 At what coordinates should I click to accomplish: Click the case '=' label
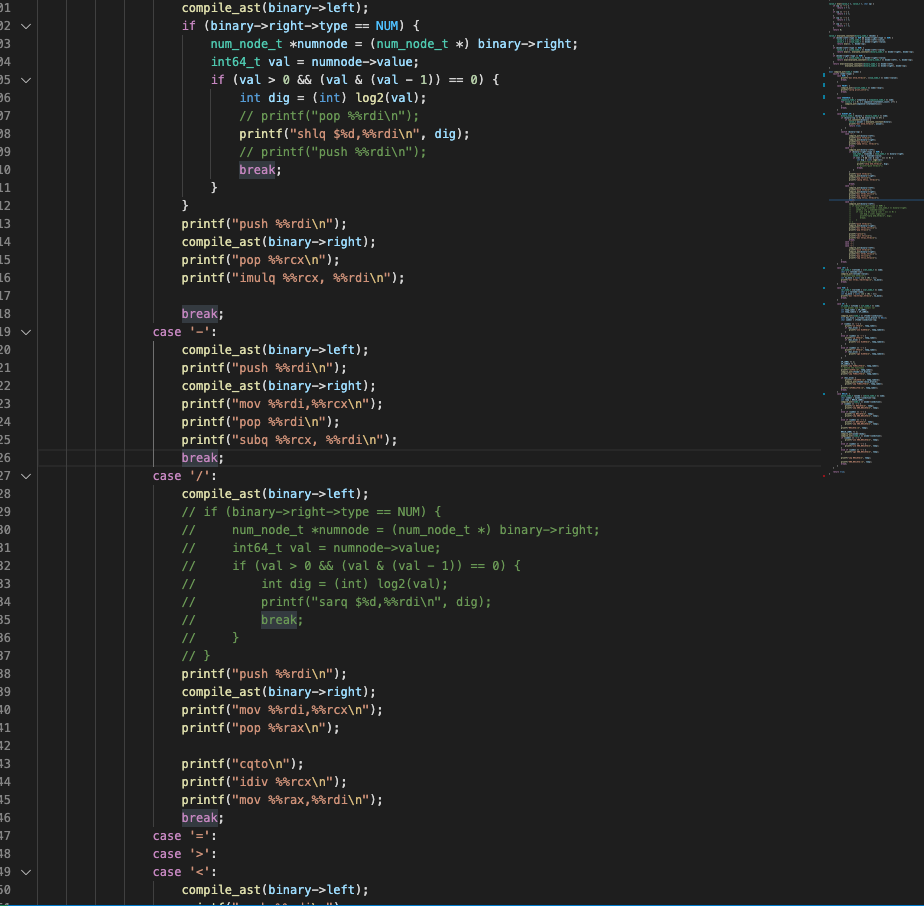pos(184,836)
